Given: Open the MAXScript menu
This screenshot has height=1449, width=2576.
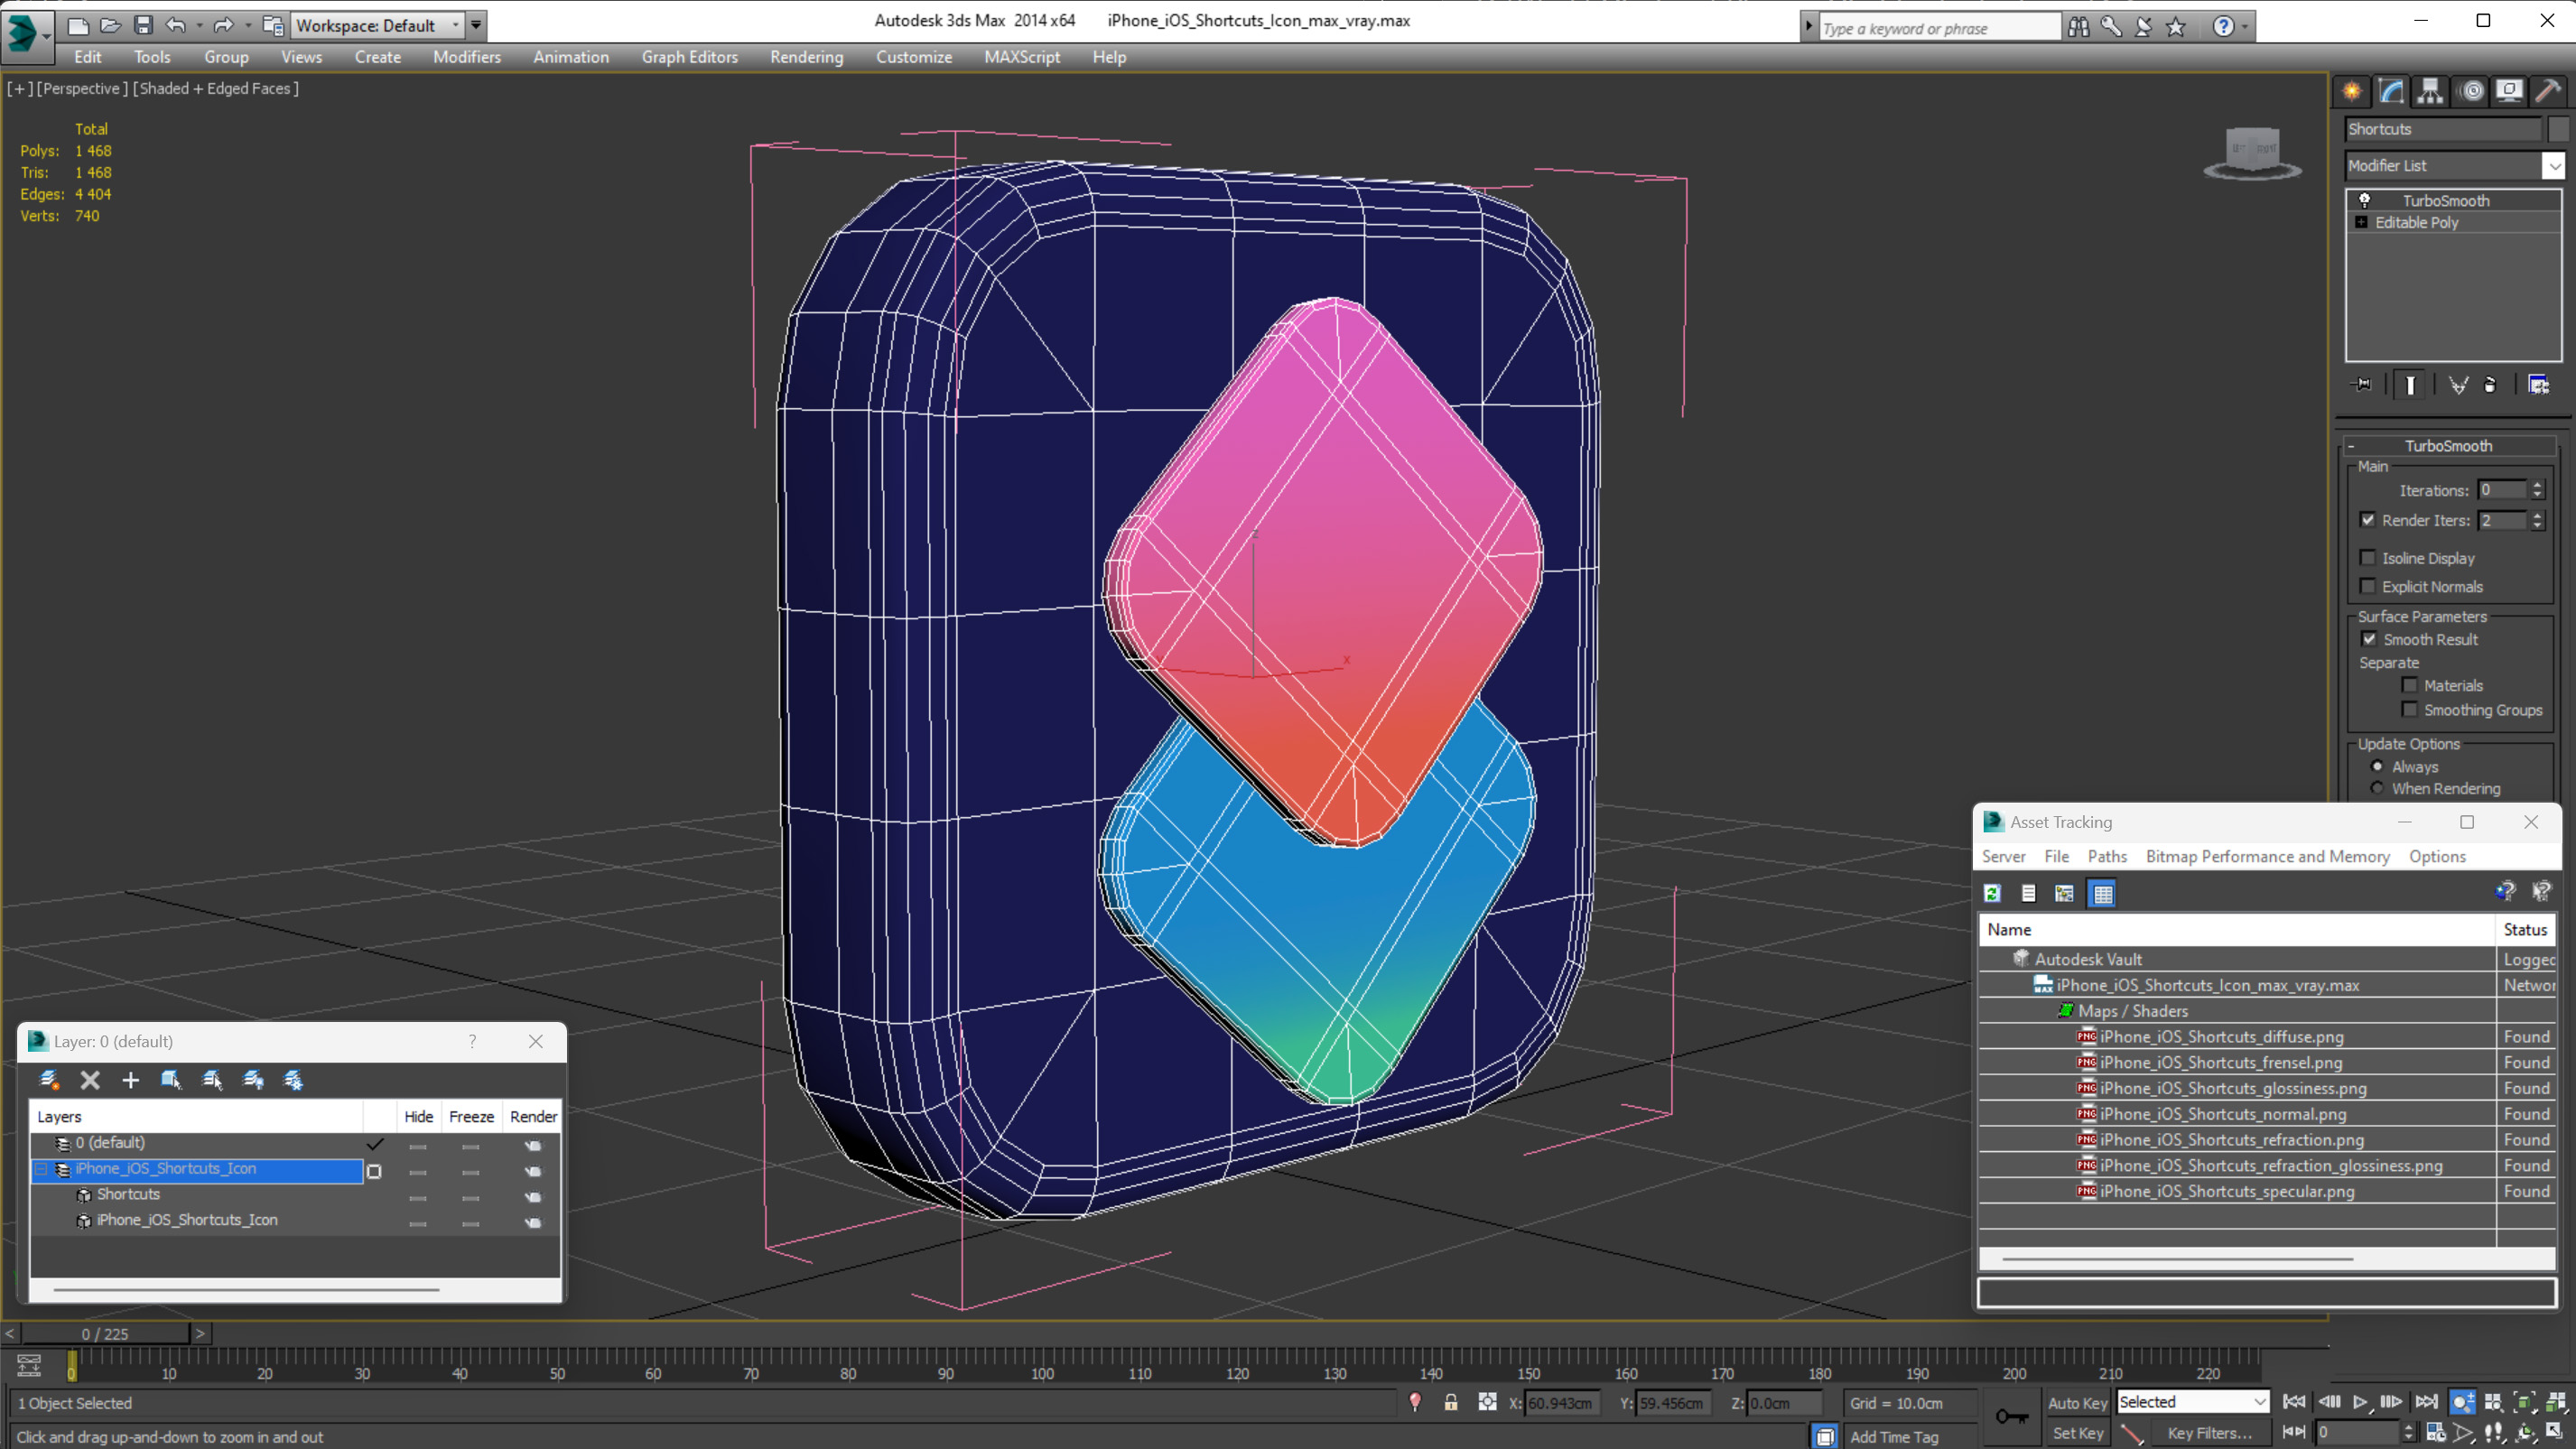Looking at the screenshot, I should (1021, 57).
